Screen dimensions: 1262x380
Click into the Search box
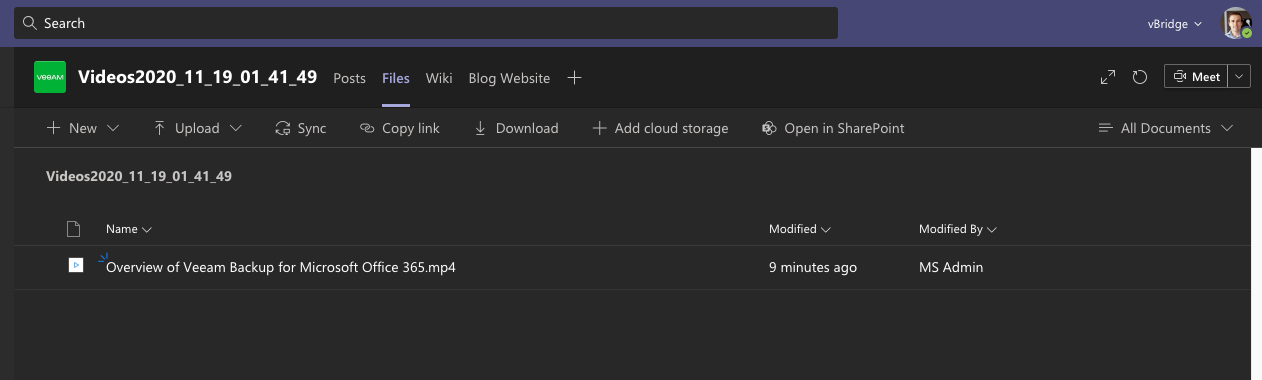point(426,23)
